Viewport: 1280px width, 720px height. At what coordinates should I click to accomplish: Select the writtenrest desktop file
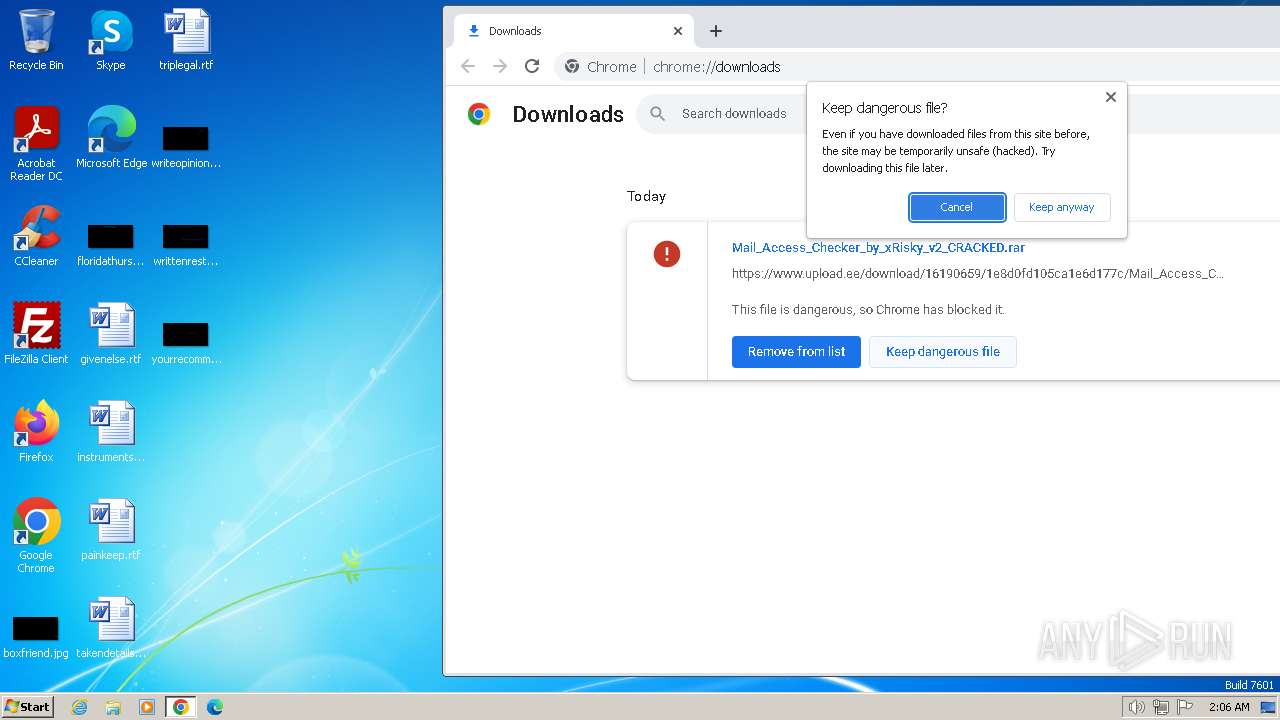tap(186, 244)
